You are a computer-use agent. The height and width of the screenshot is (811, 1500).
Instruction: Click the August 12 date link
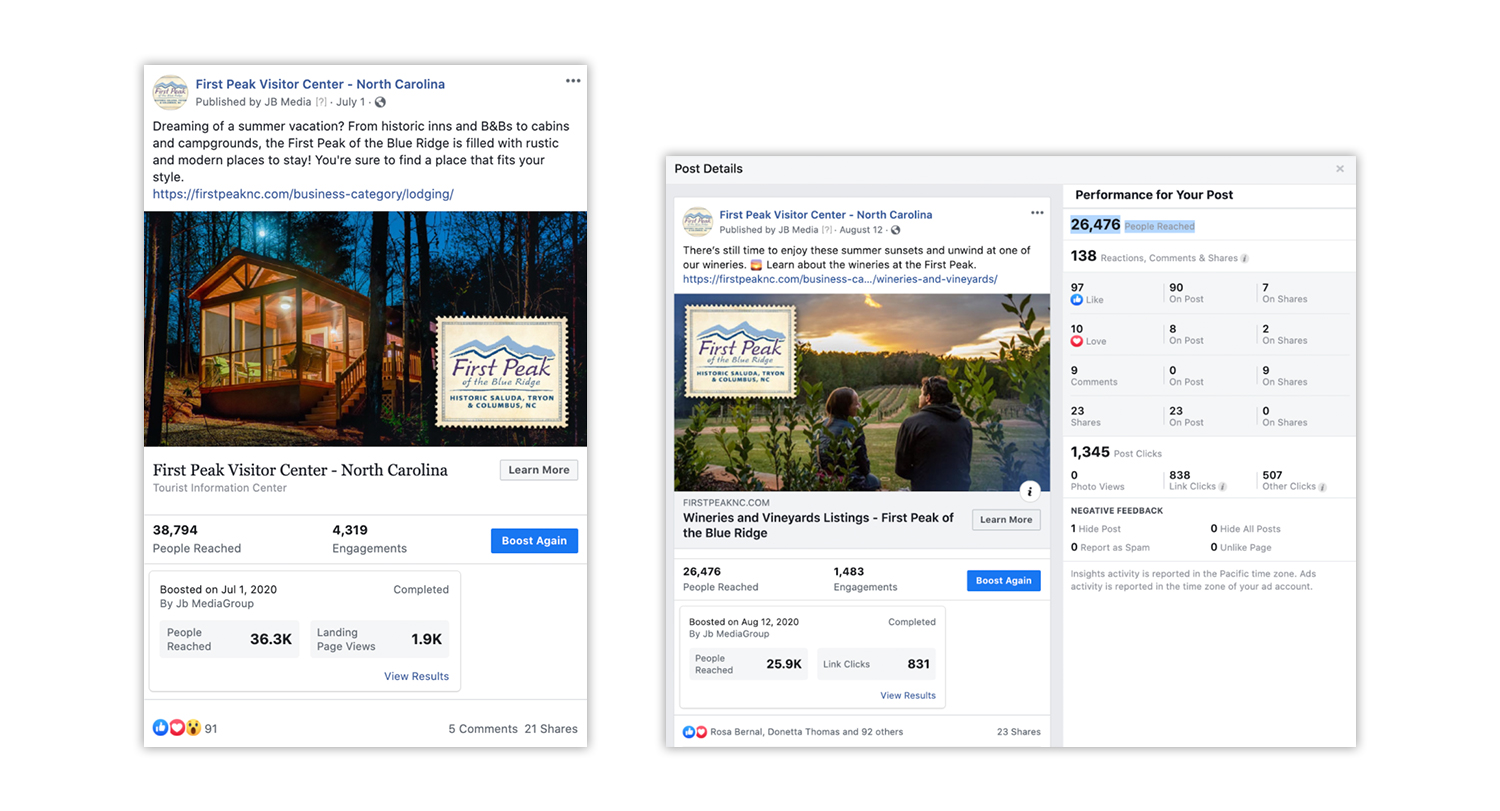pos(861,230)
